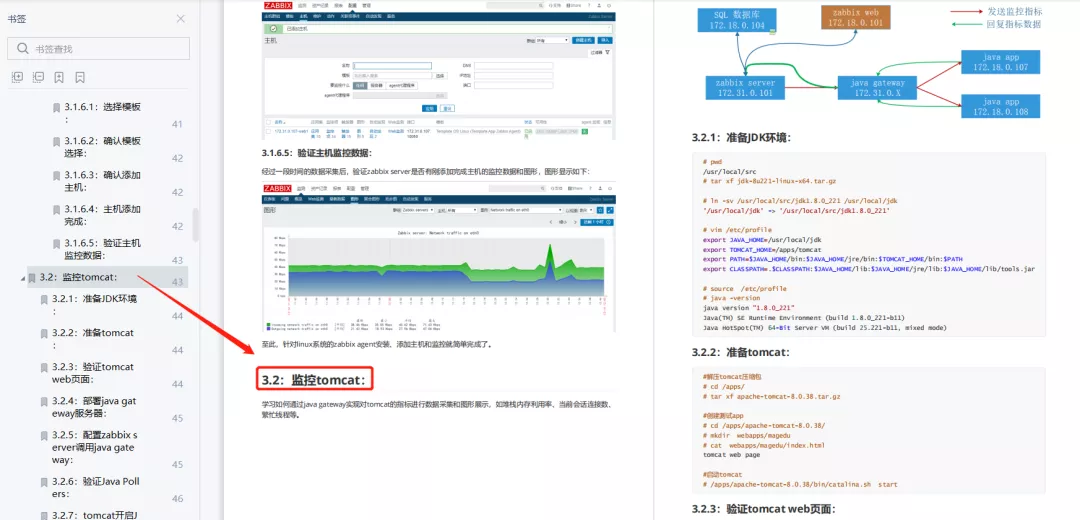Click the expand-all bookmarks plus icon
This screenshot has height=520, width=1080.
pos(18,77)
